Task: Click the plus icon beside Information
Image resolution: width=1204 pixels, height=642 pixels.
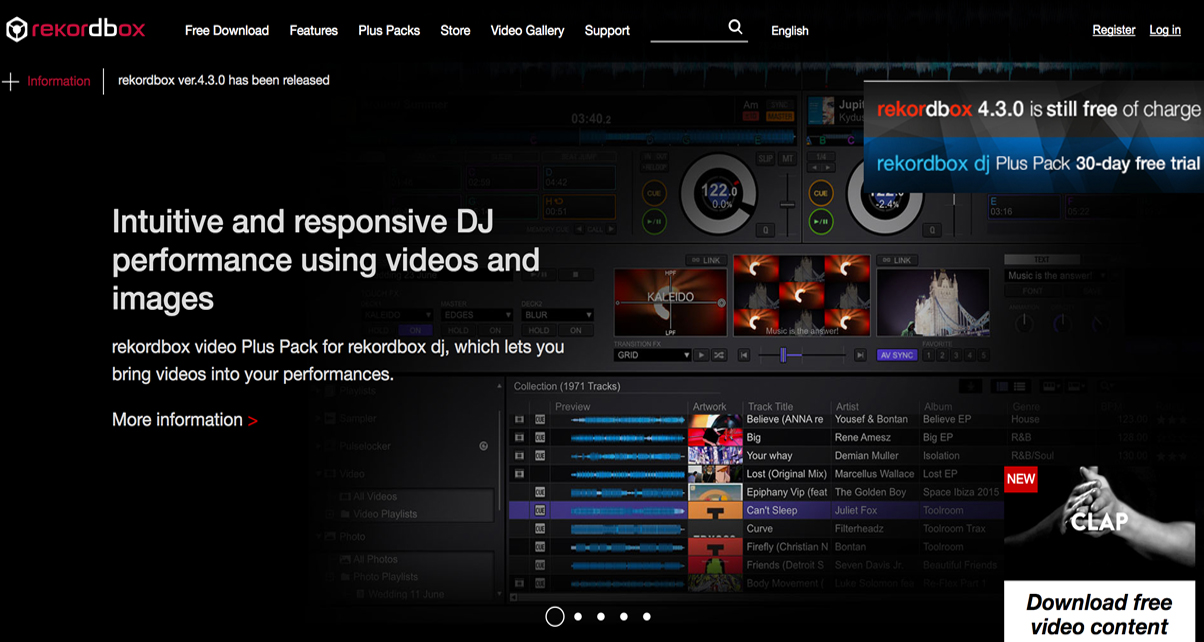Action: [11, 81]
